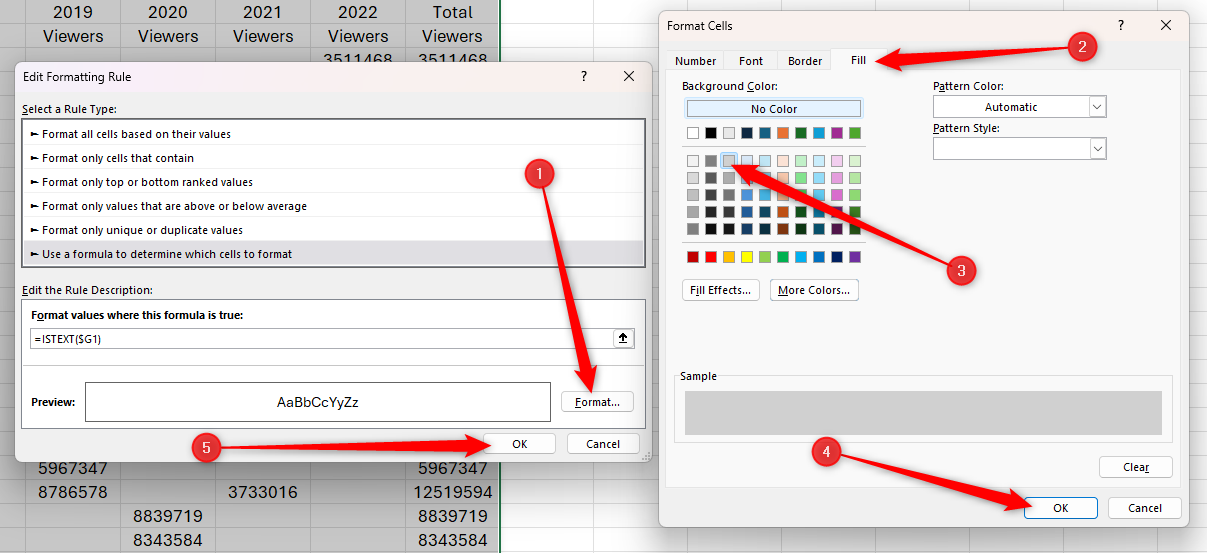1207x553 pixels.
Task: Open the Pattern Style dropdown
Action: (x=1097, y=148)
